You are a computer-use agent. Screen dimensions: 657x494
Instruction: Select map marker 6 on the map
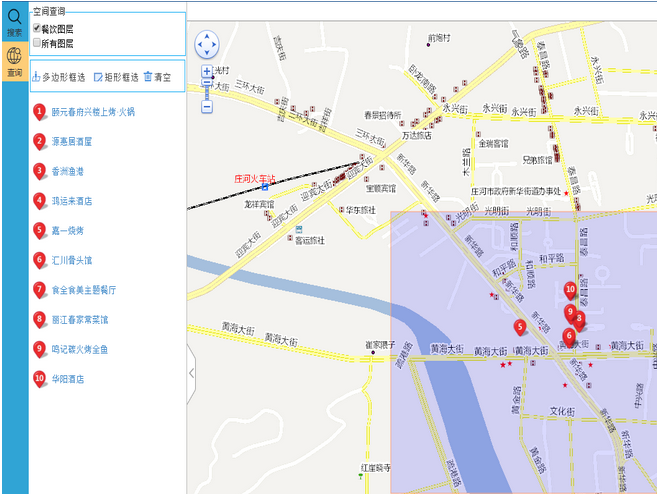(x=569, y=337)
